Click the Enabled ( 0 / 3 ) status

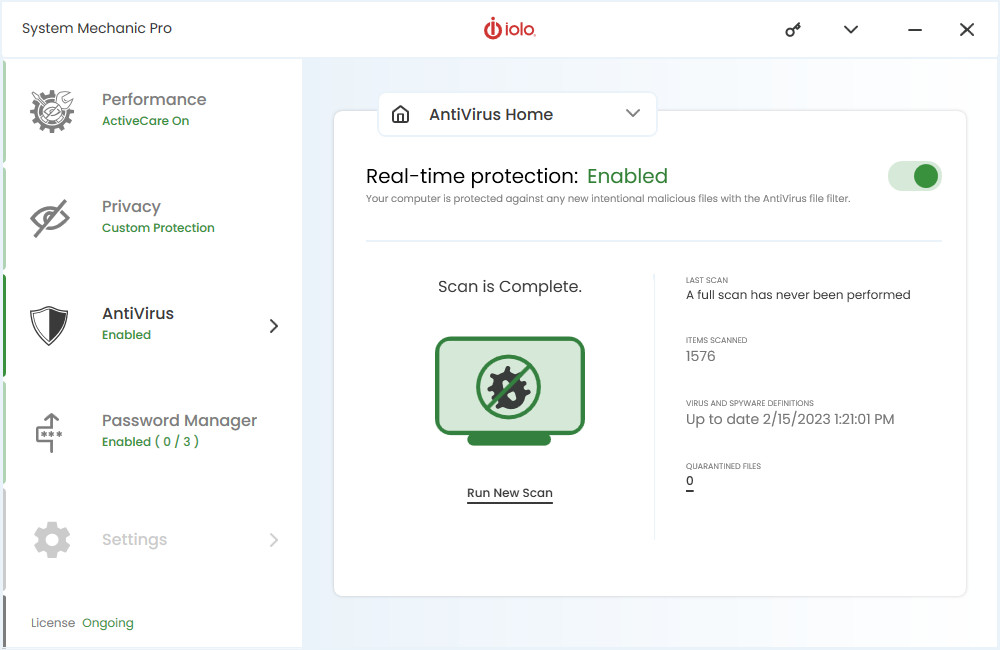coord(151,441)
